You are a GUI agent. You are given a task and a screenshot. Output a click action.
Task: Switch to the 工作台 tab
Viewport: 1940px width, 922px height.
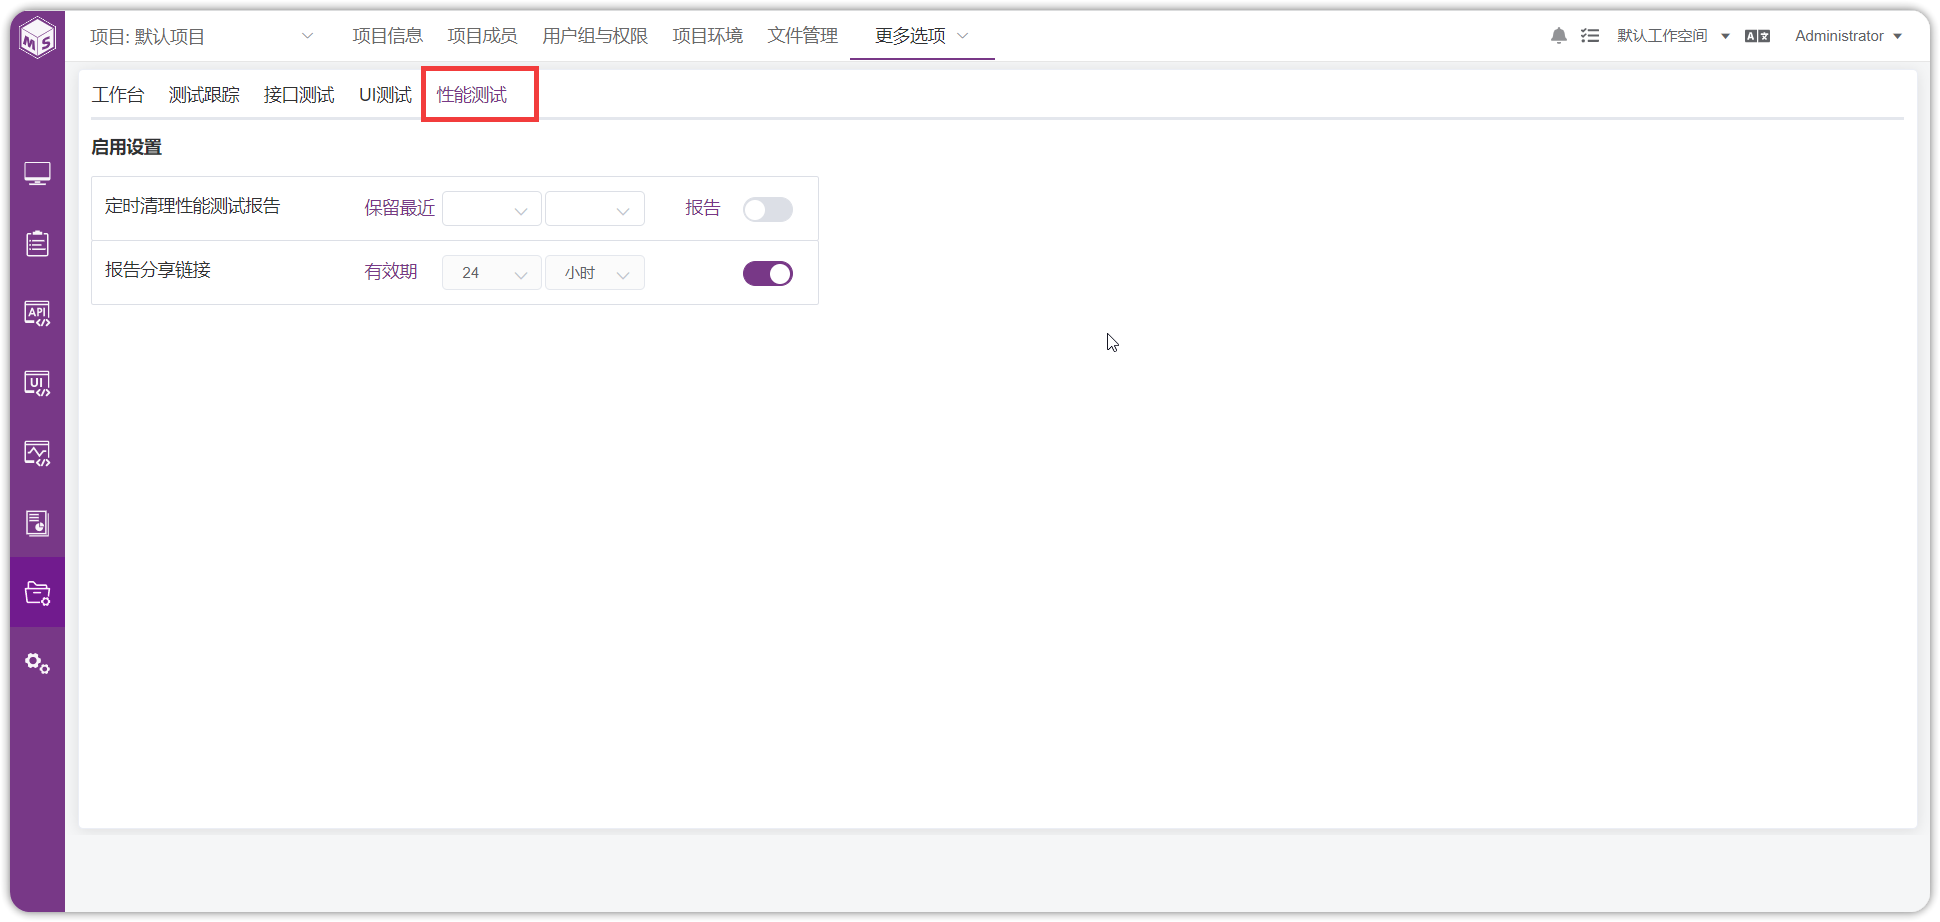point(118,95)
